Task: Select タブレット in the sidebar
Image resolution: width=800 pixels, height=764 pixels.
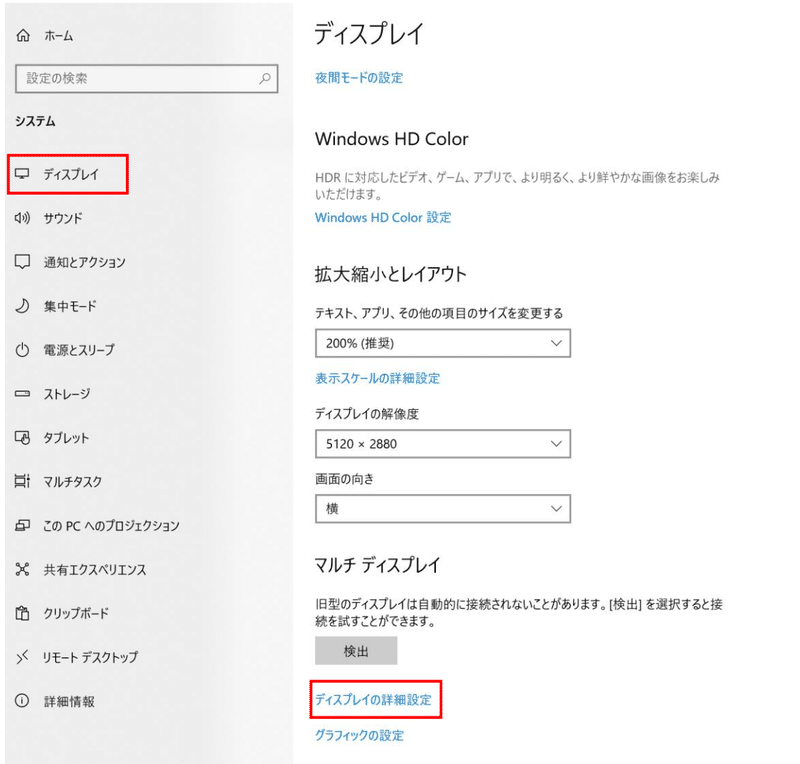Action: point(66,438)
